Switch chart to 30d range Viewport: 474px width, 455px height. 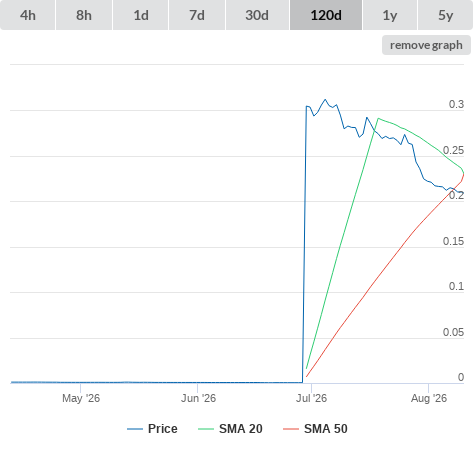[x=257, y=15]
